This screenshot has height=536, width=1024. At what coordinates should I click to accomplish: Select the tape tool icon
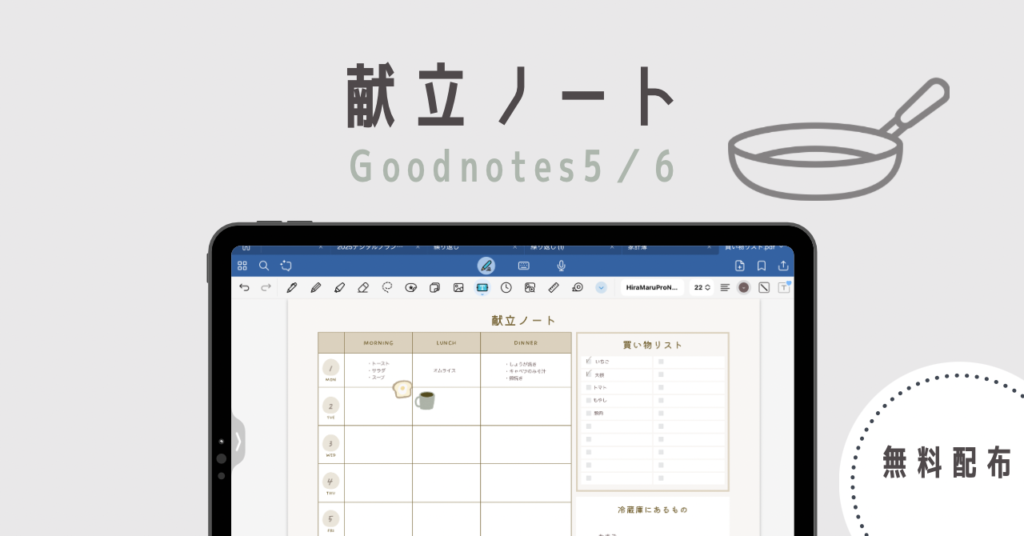tap(577, 287)
